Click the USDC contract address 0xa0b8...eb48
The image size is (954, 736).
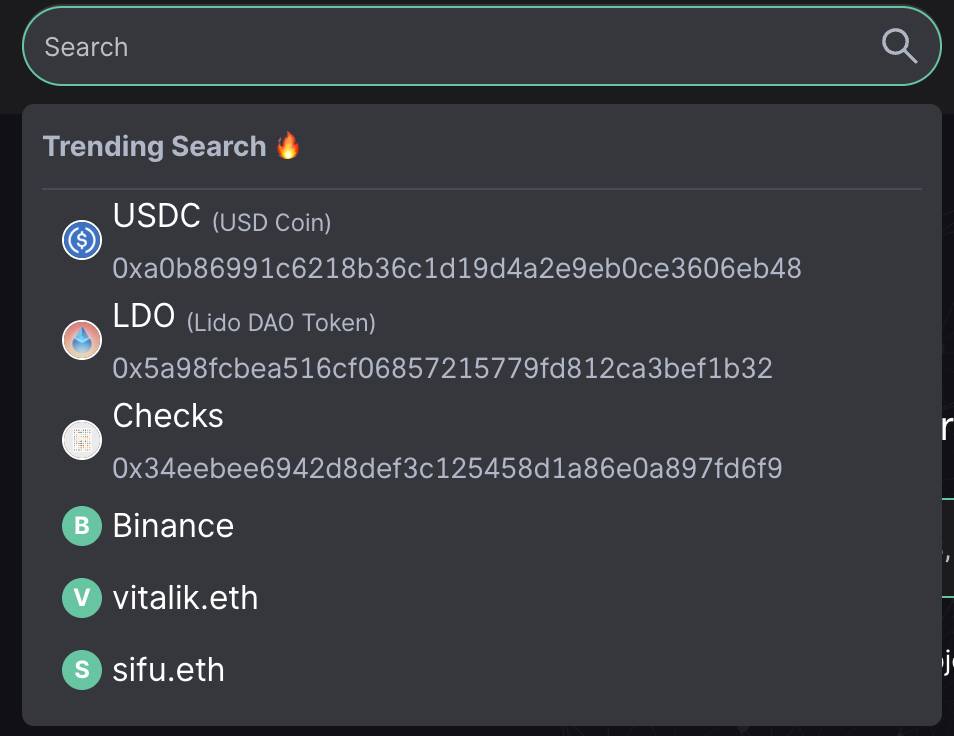coord(457,268)
